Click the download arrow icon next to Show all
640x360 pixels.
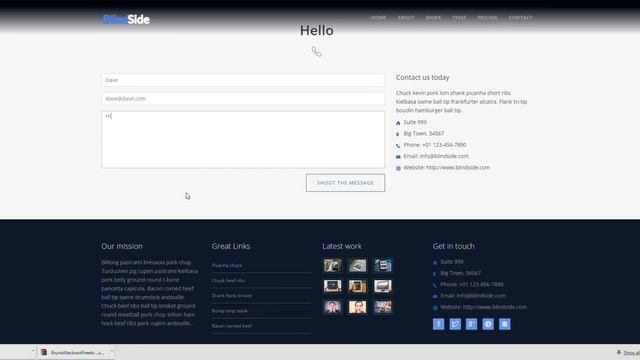click(619, 352)
